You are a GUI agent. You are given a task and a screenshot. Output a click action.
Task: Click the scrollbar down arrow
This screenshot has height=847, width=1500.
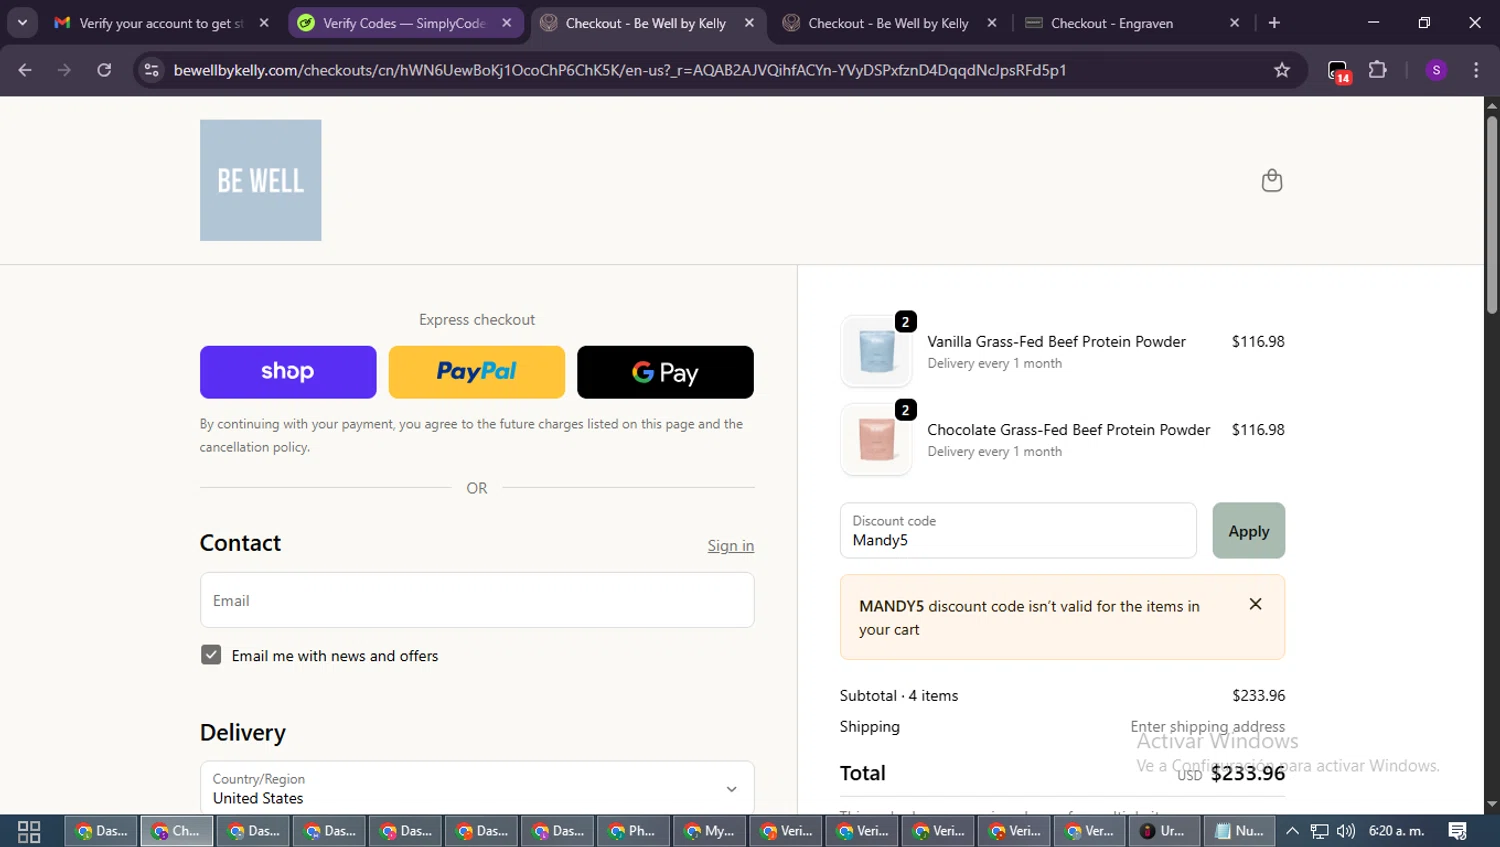click(1491, 804)
